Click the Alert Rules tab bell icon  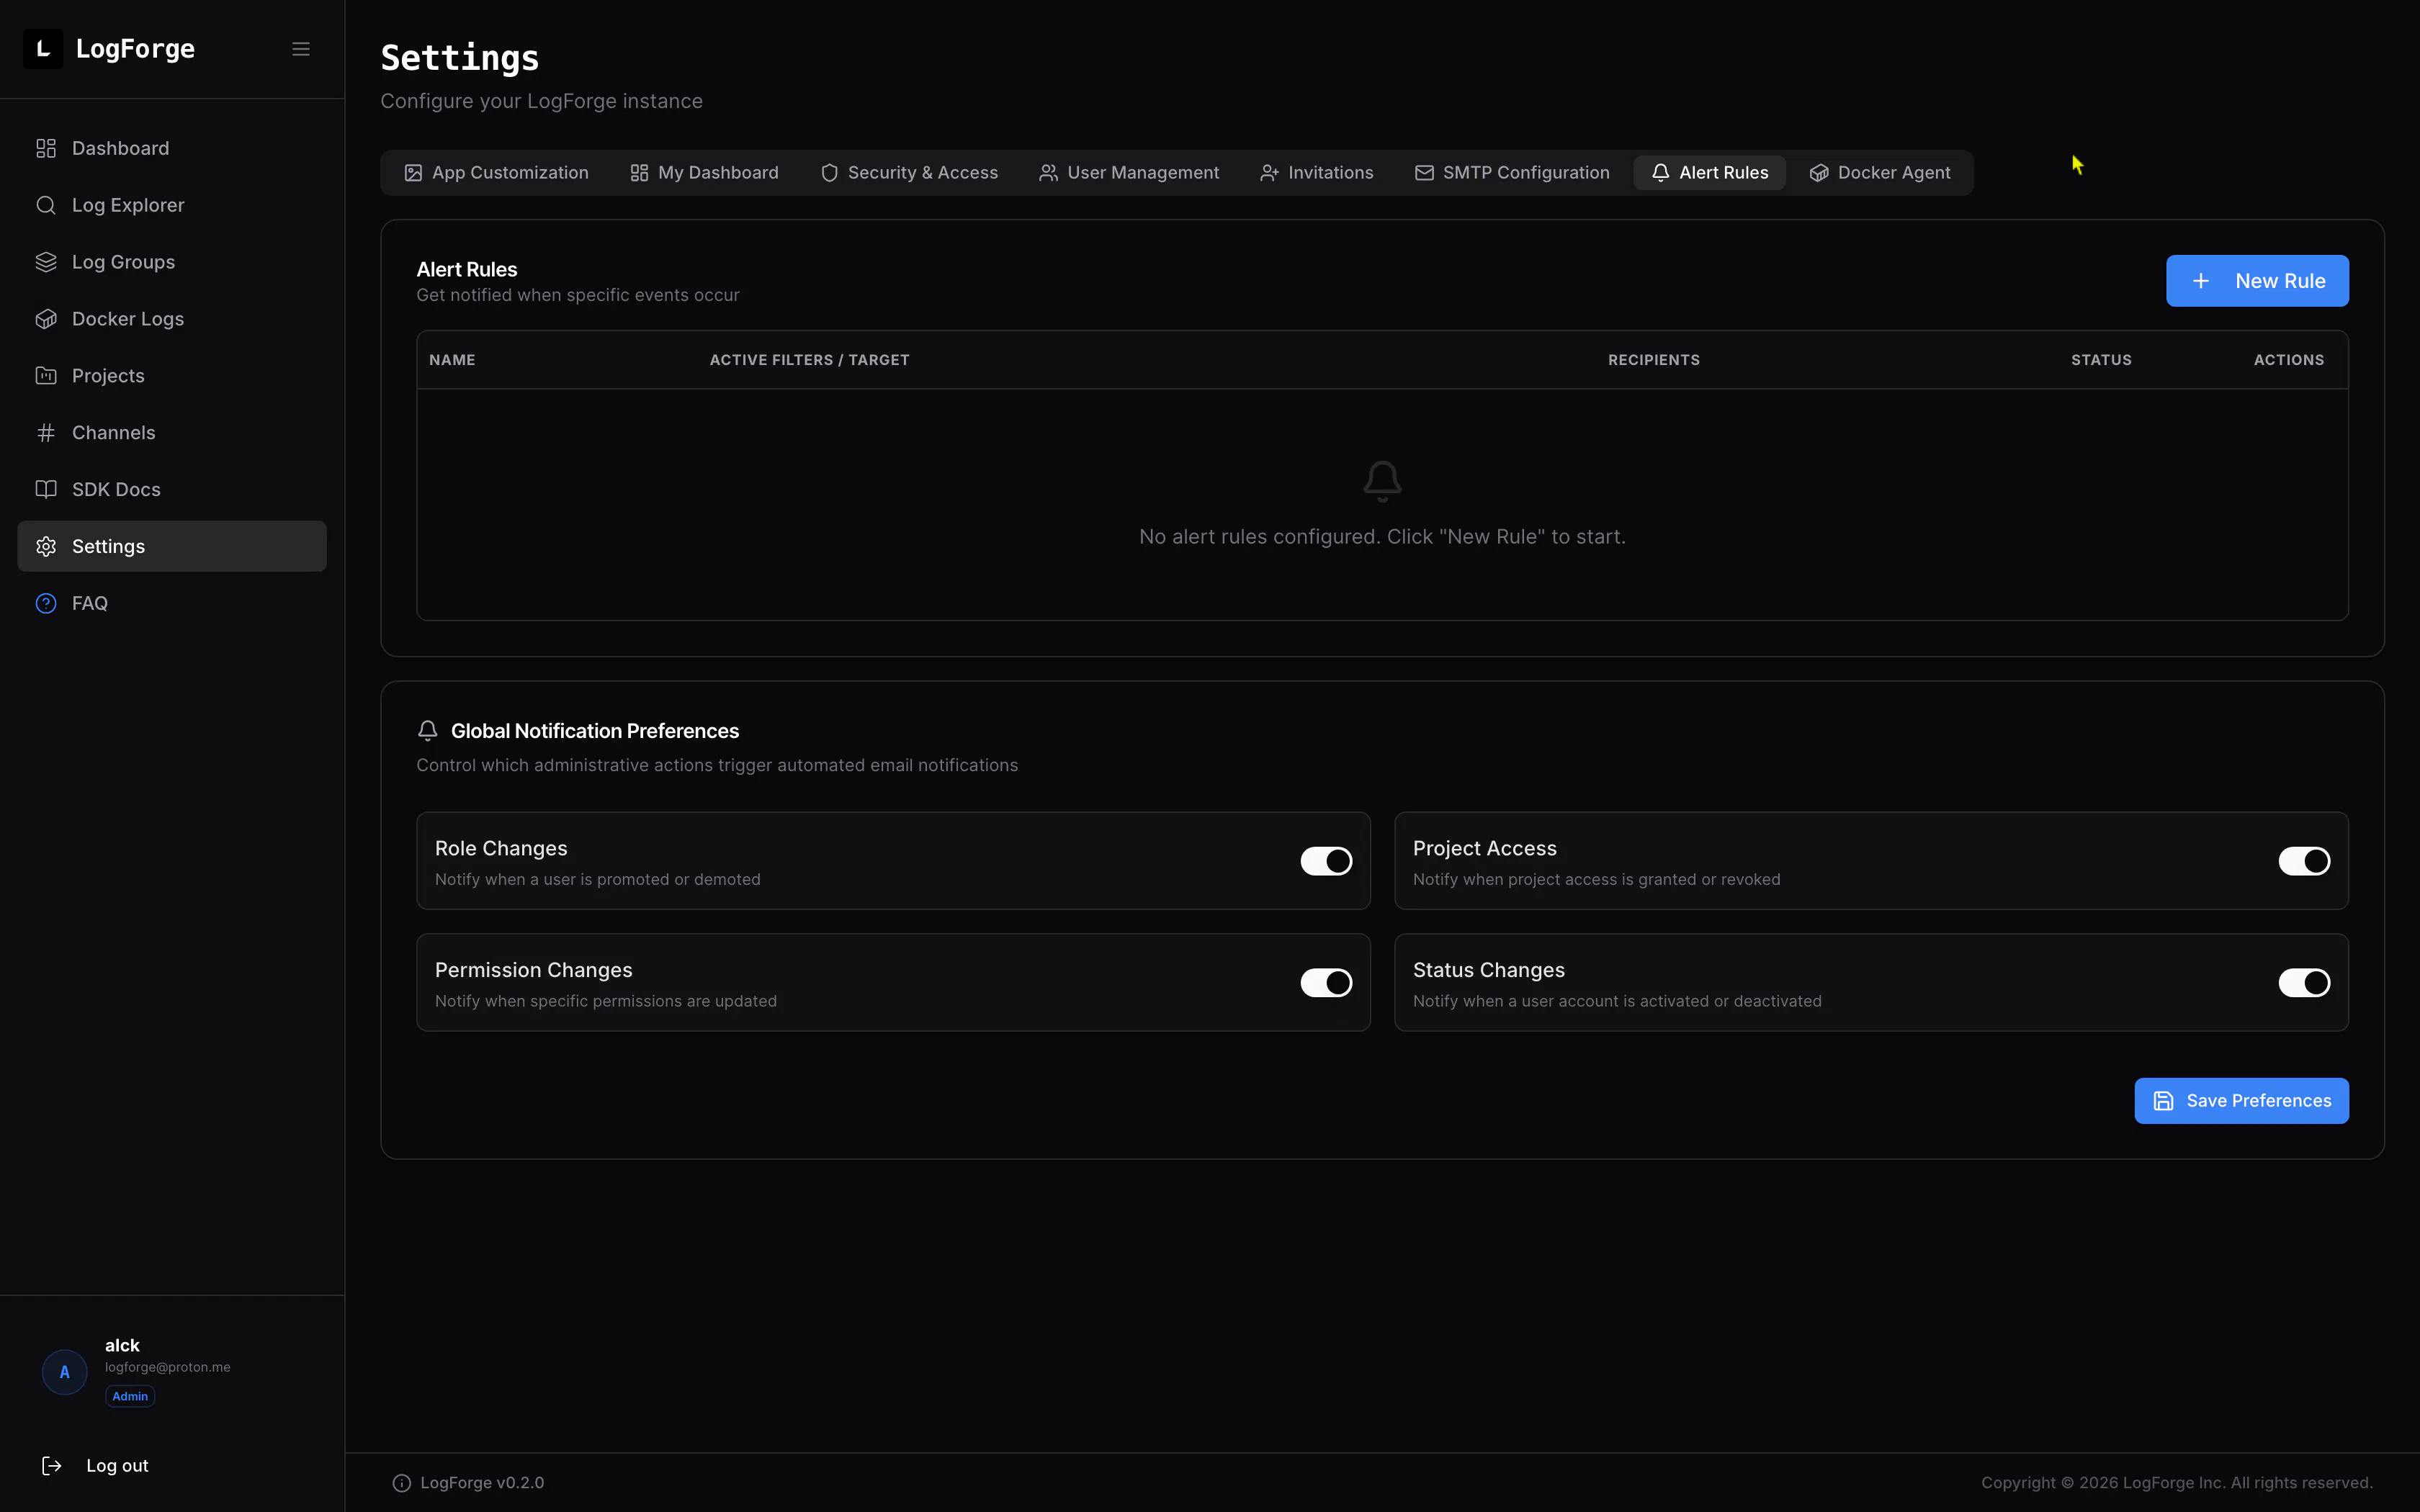pos(1660,173)
